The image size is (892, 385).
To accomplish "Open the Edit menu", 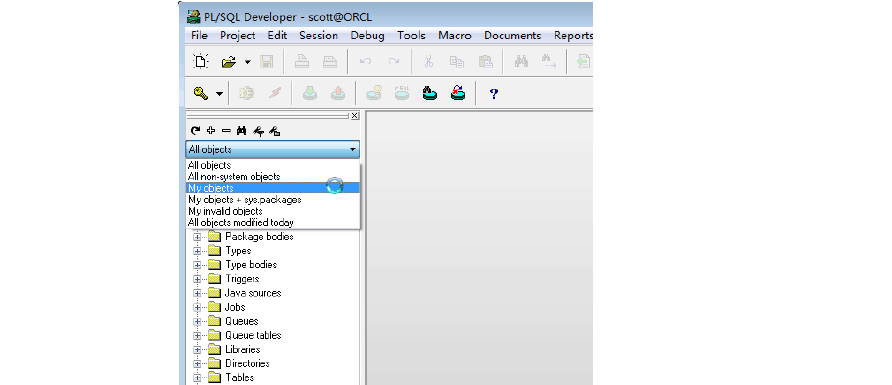I will tap(277, 35).
